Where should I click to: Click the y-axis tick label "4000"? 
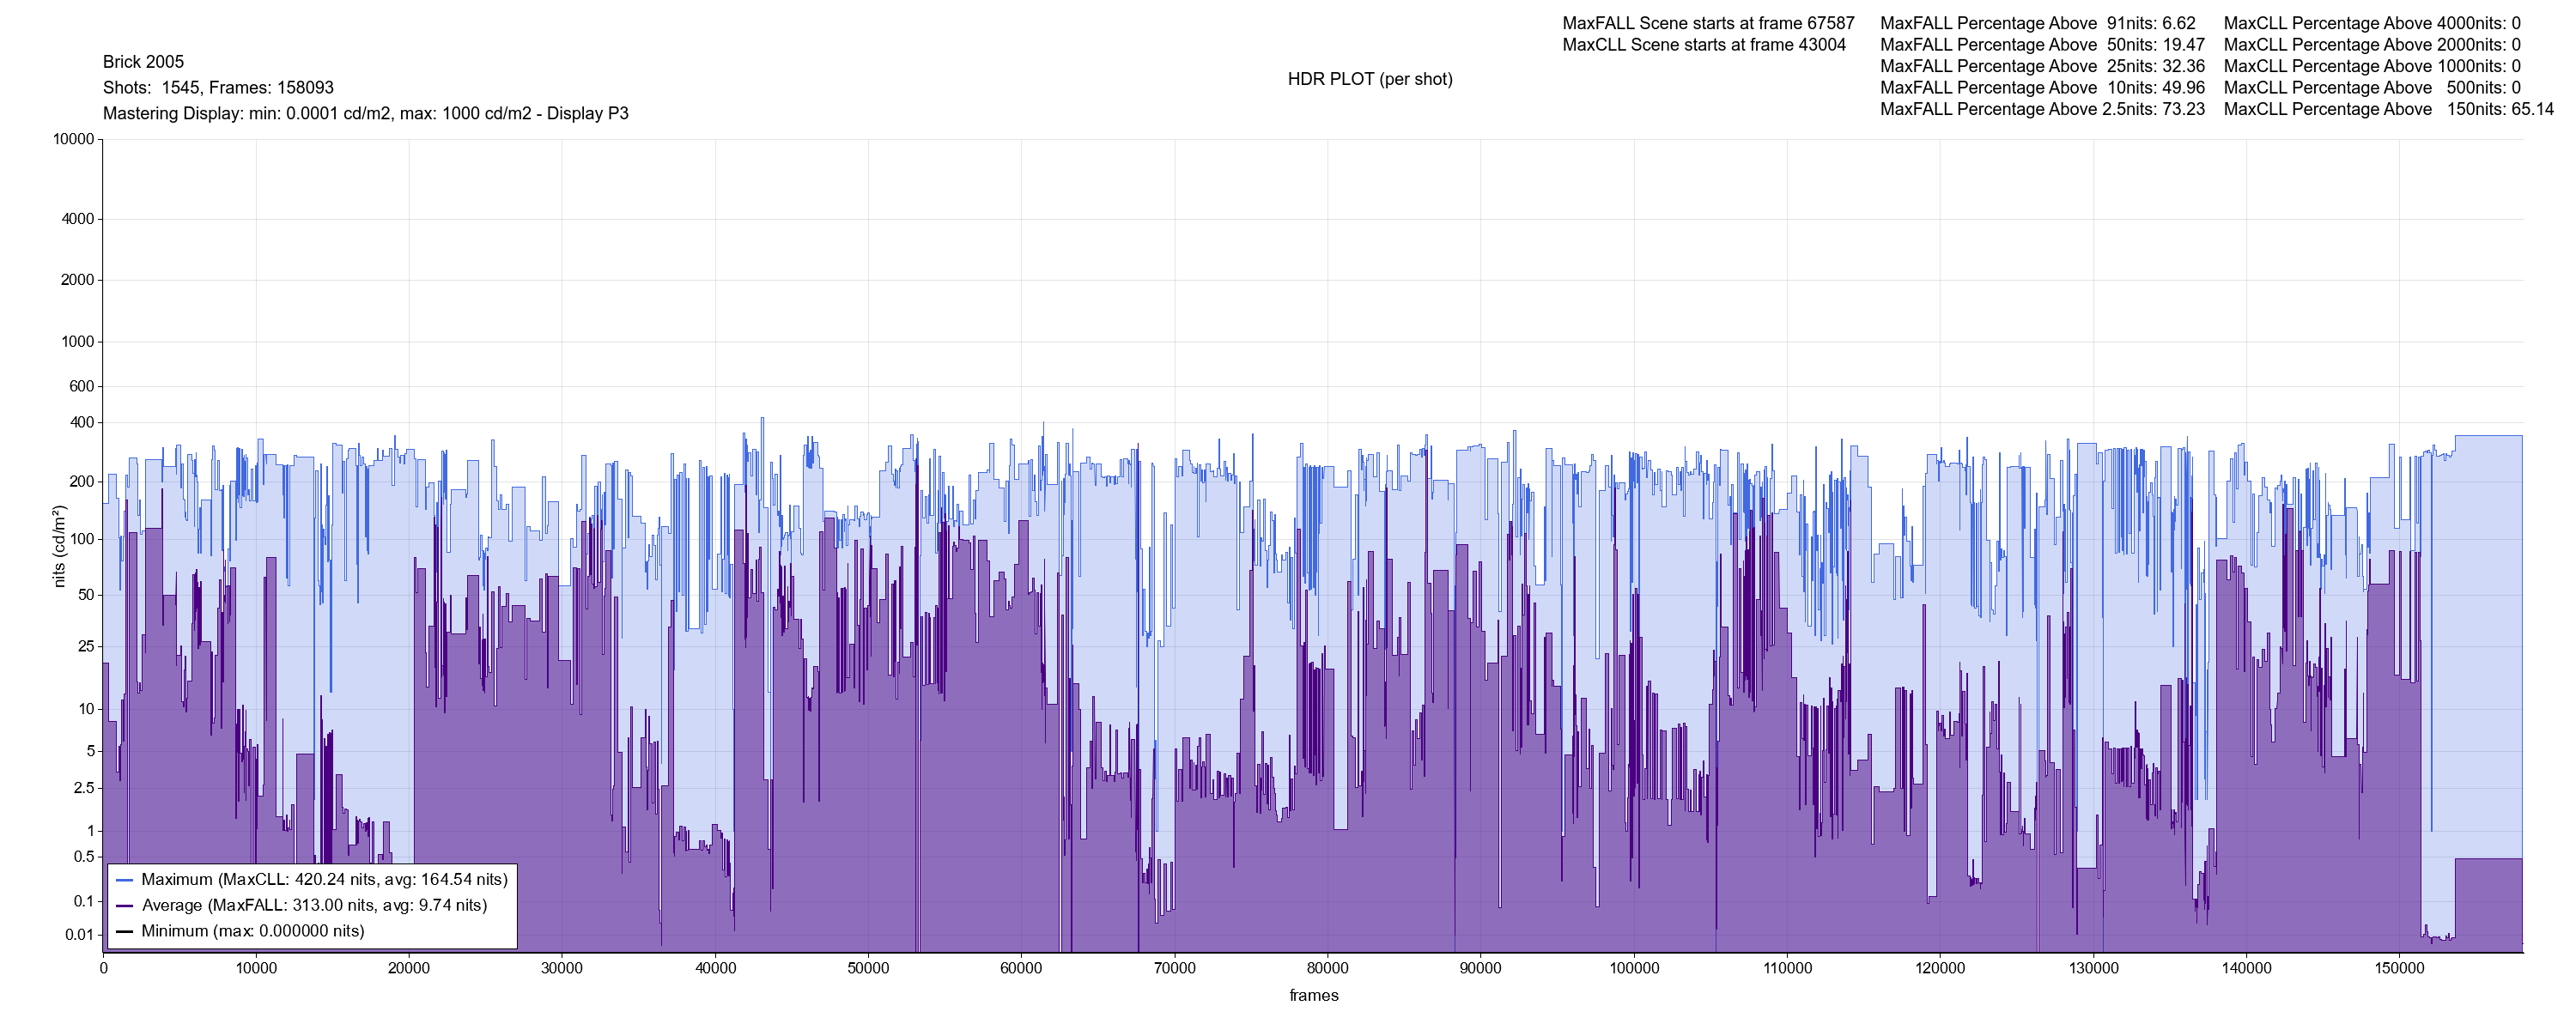coord(78,219)
